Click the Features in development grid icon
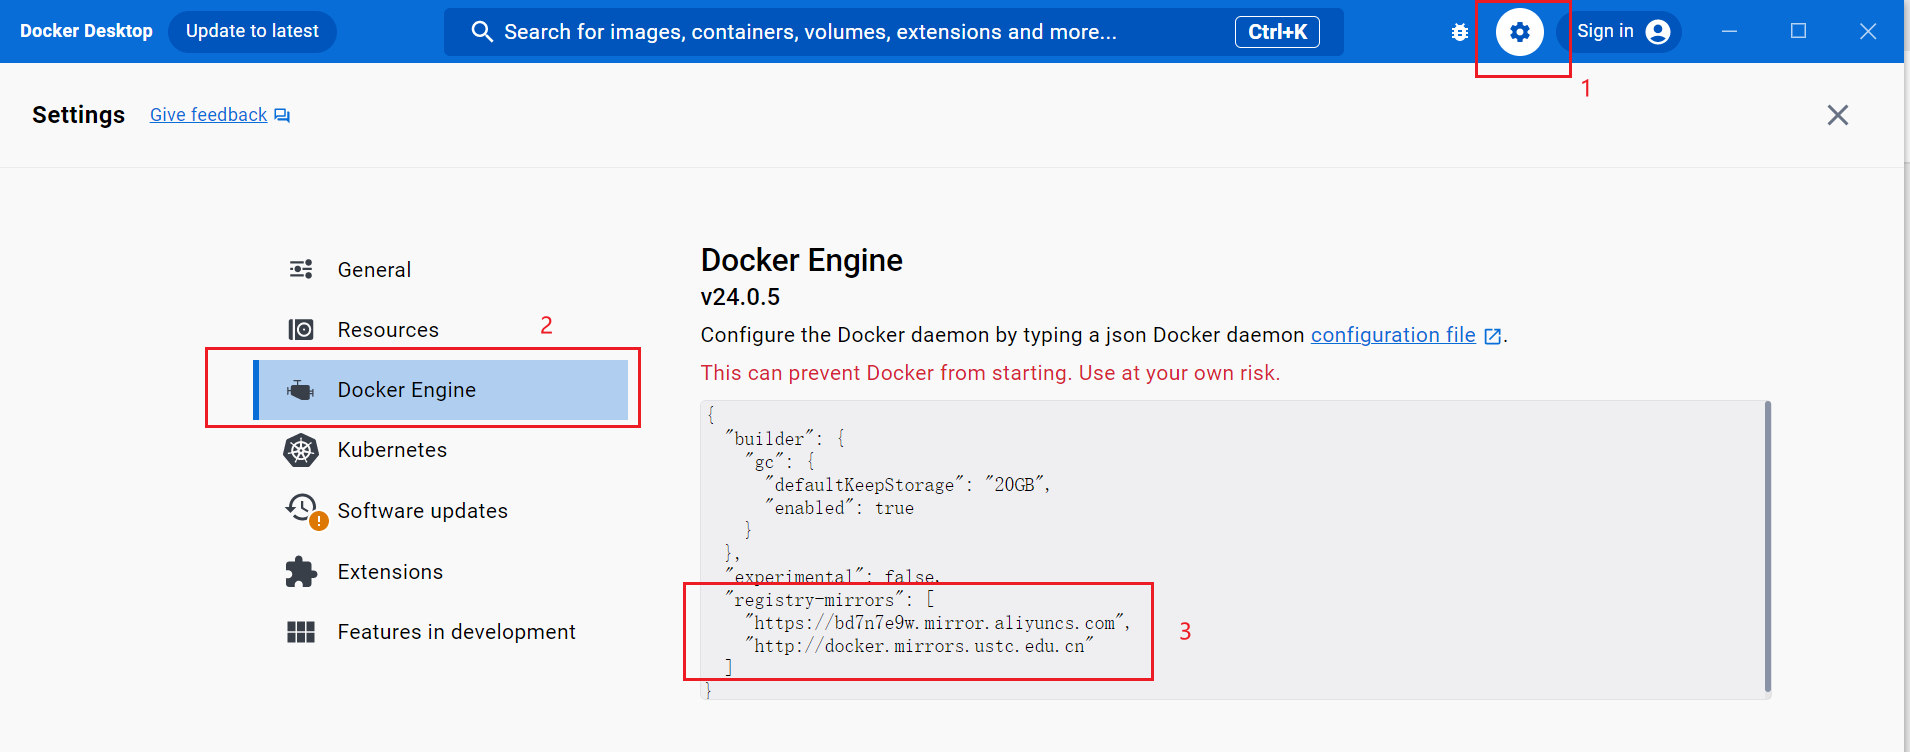The image size is (1910, 752). [301, 632]
